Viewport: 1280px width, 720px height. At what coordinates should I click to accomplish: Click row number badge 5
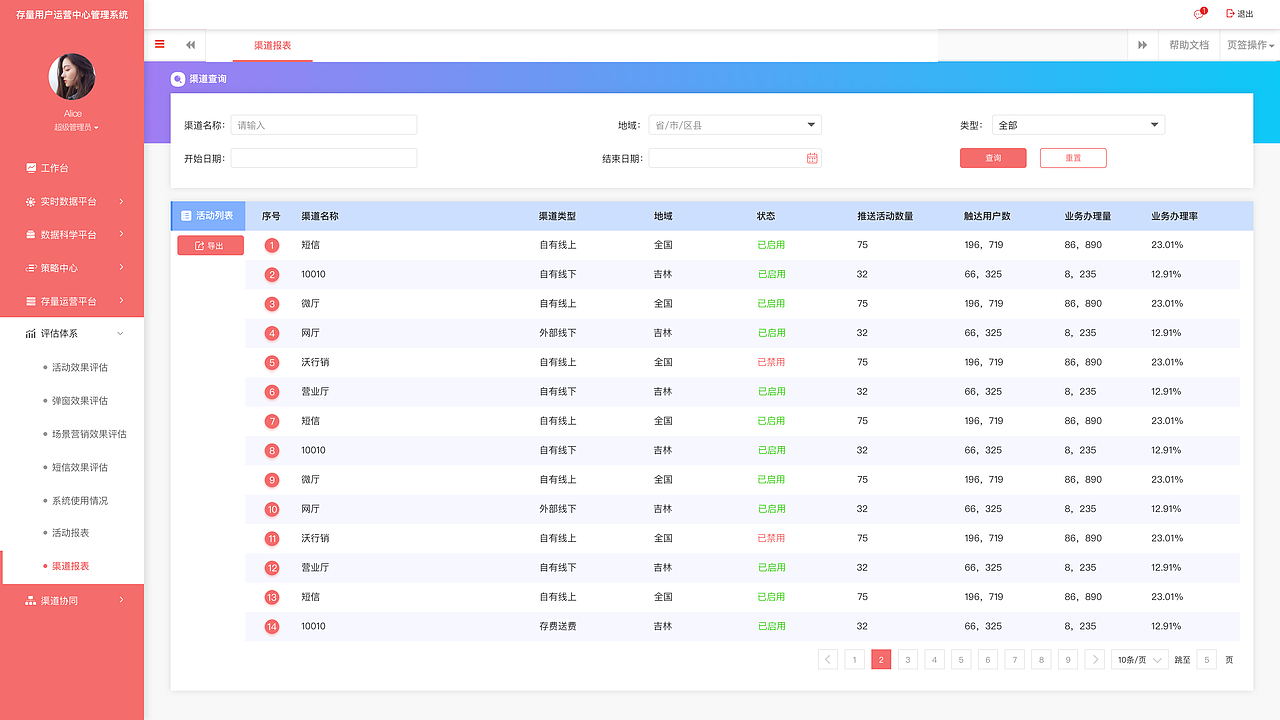272,362
